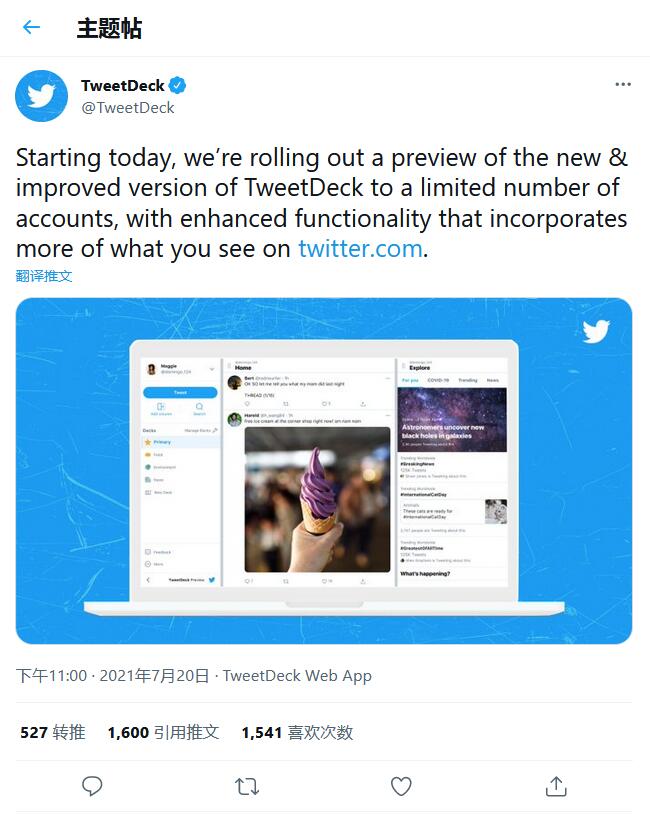Click the TweetDeck display name
Image resolution: width=650 pixels, height=815 pixels.
pyautogui.click(x=122, y=86)
